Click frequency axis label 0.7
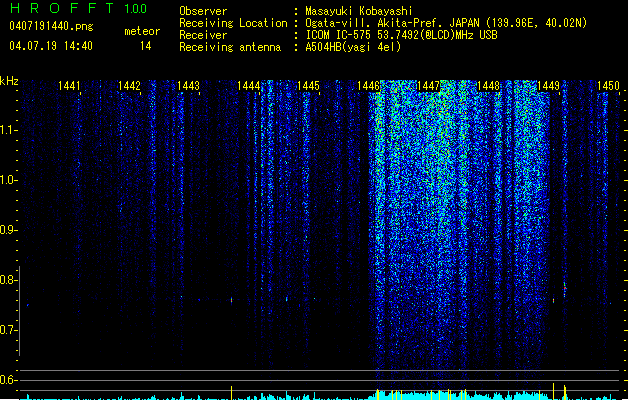This screenshot has height=400, width=629. 9,330
